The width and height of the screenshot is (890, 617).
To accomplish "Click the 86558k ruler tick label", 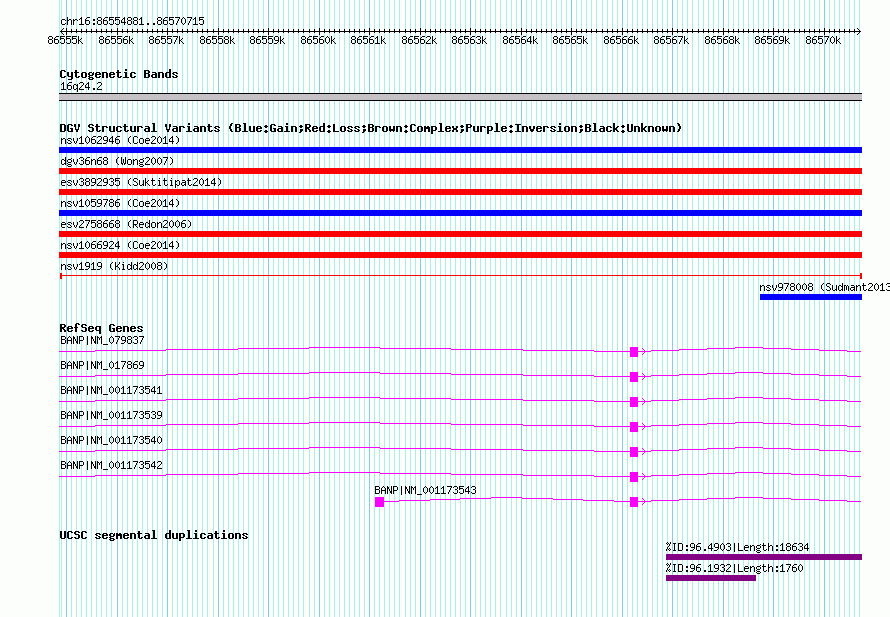I will tap(217, 40).
